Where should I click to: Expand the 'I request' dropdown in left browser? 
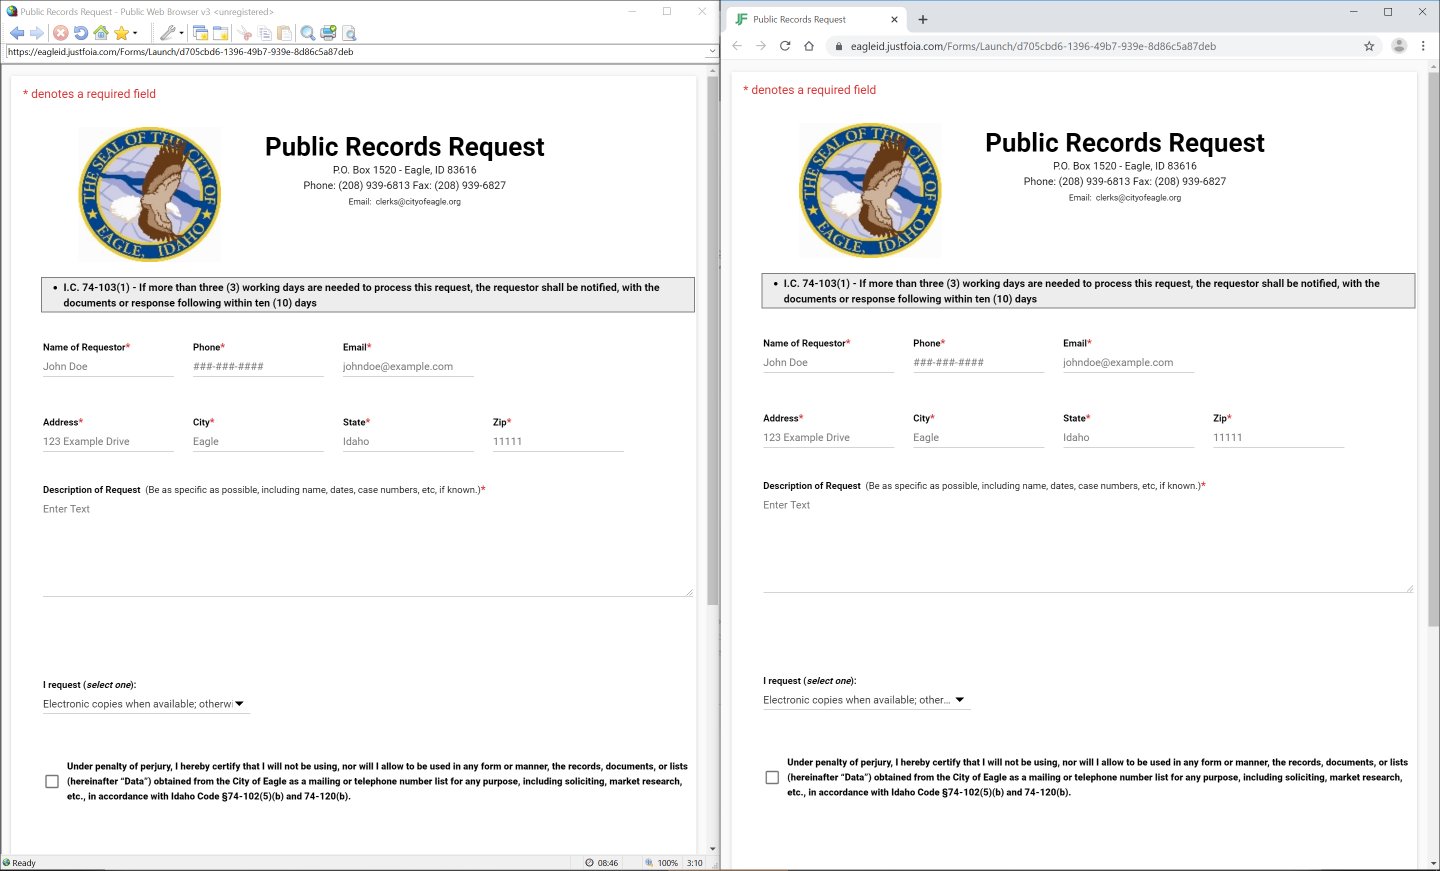coord(145,704)
